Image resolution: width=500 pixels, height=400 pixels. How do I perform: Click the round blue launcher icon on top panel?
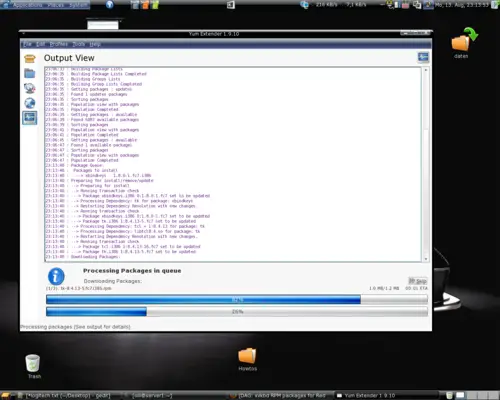click(x=110, y=5)
